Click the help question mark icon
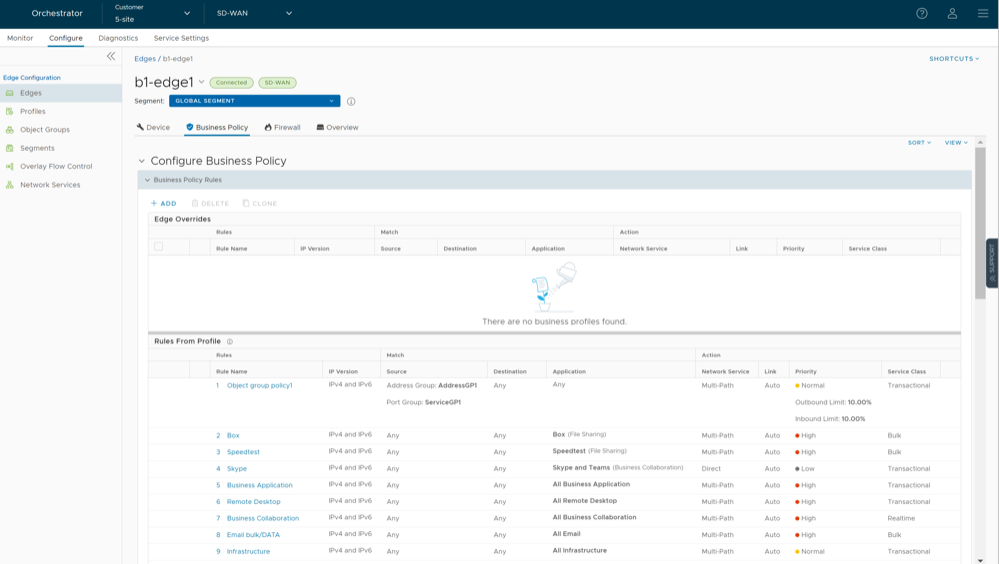This screenshot has width=999, height=564. pyautogui.click(x=921, y=13)
